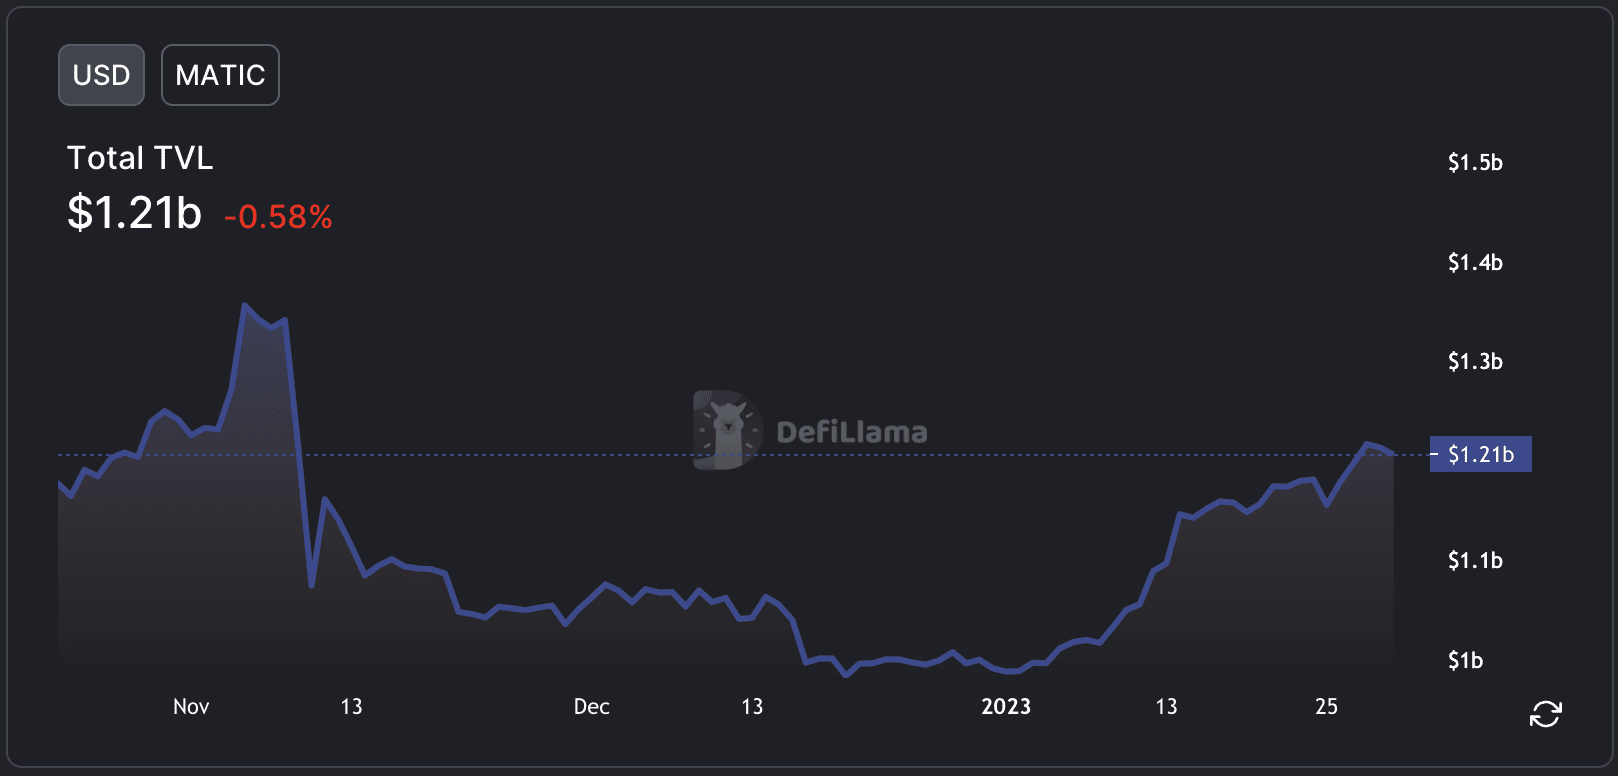The width and height of the screenshot is (1618, 776).
Task: Click the highest TVL peak in early November
Action: 245,305
